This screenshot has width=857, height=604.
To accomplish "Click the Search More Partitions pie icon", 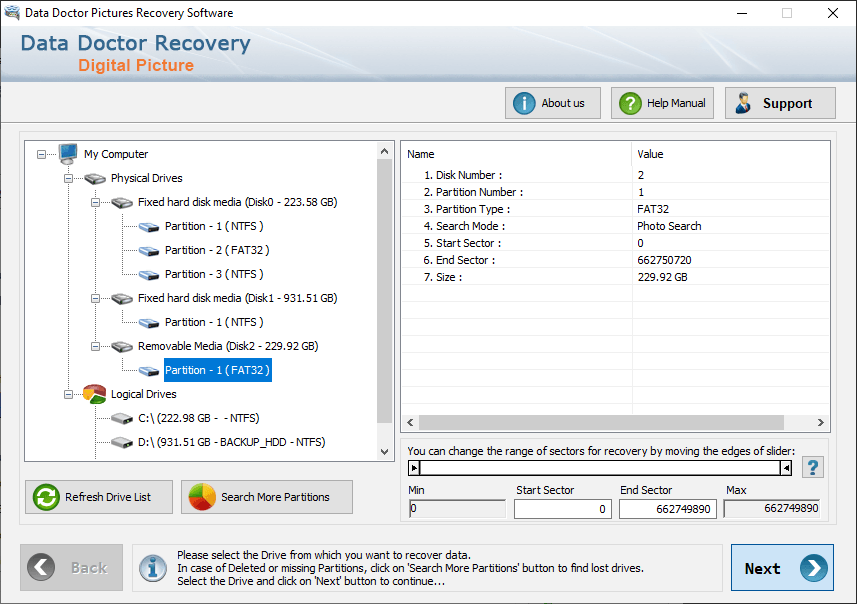I will point(202,497).
